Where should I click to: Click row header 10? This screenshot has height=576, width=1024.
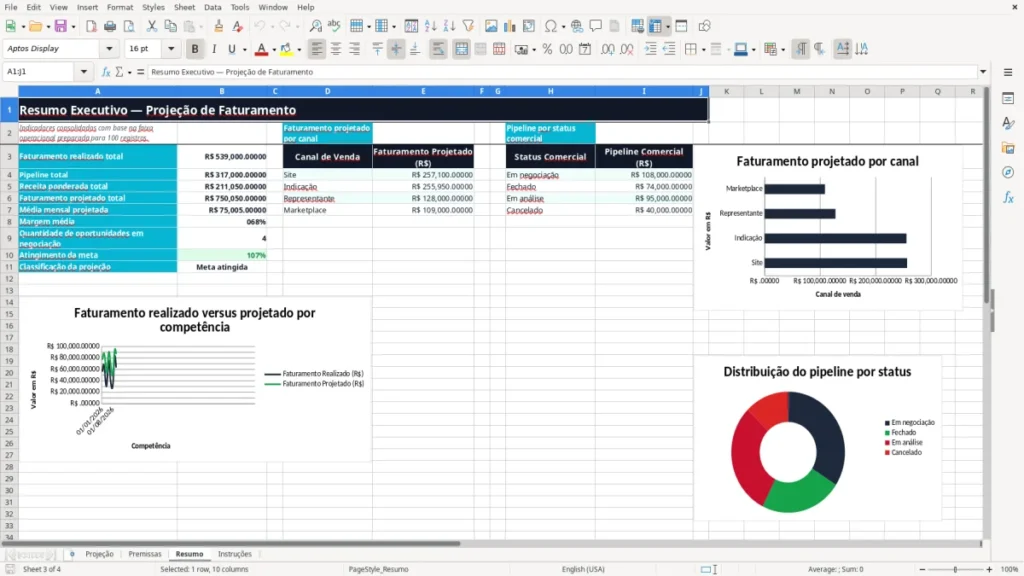coord(9,255)
